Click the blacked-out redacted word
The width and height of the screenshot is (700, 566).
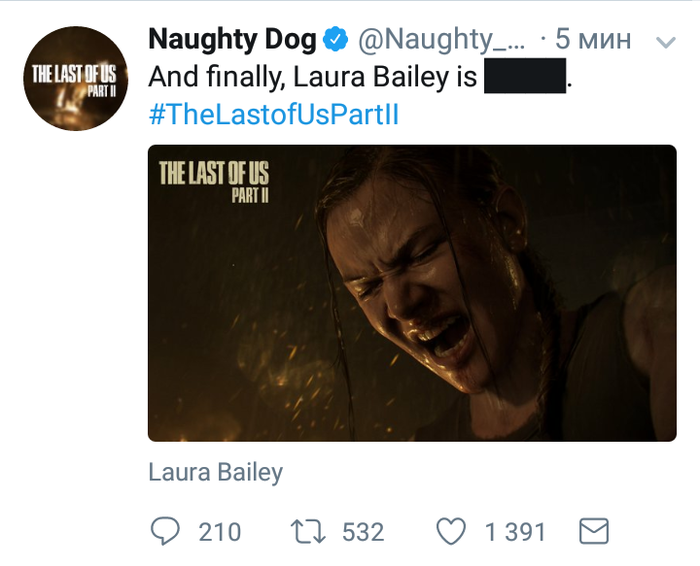coord(524,77)
